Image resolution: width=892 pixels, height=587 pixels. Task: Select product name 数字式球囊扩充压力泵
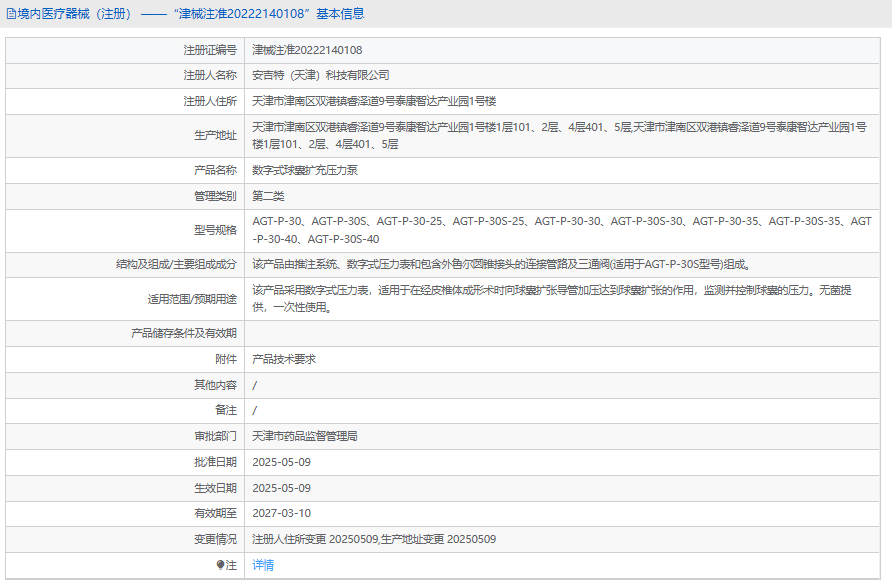pyautogui.click(x=305, y=170)
